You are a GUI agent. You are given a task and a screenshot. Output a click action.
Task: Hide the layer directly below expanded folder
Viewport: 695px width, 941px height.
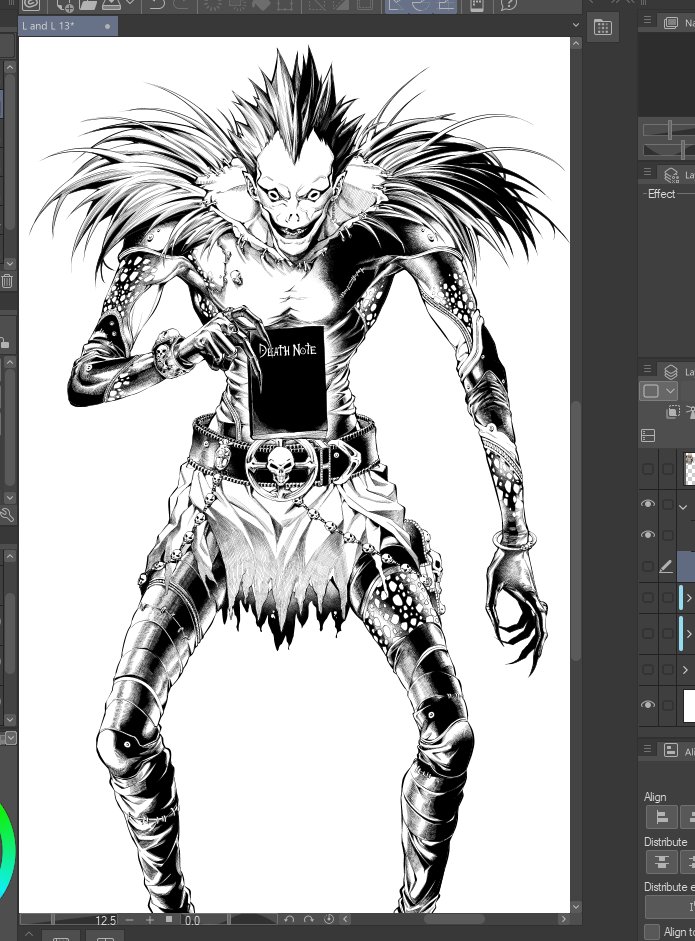(x=648, y=535)
